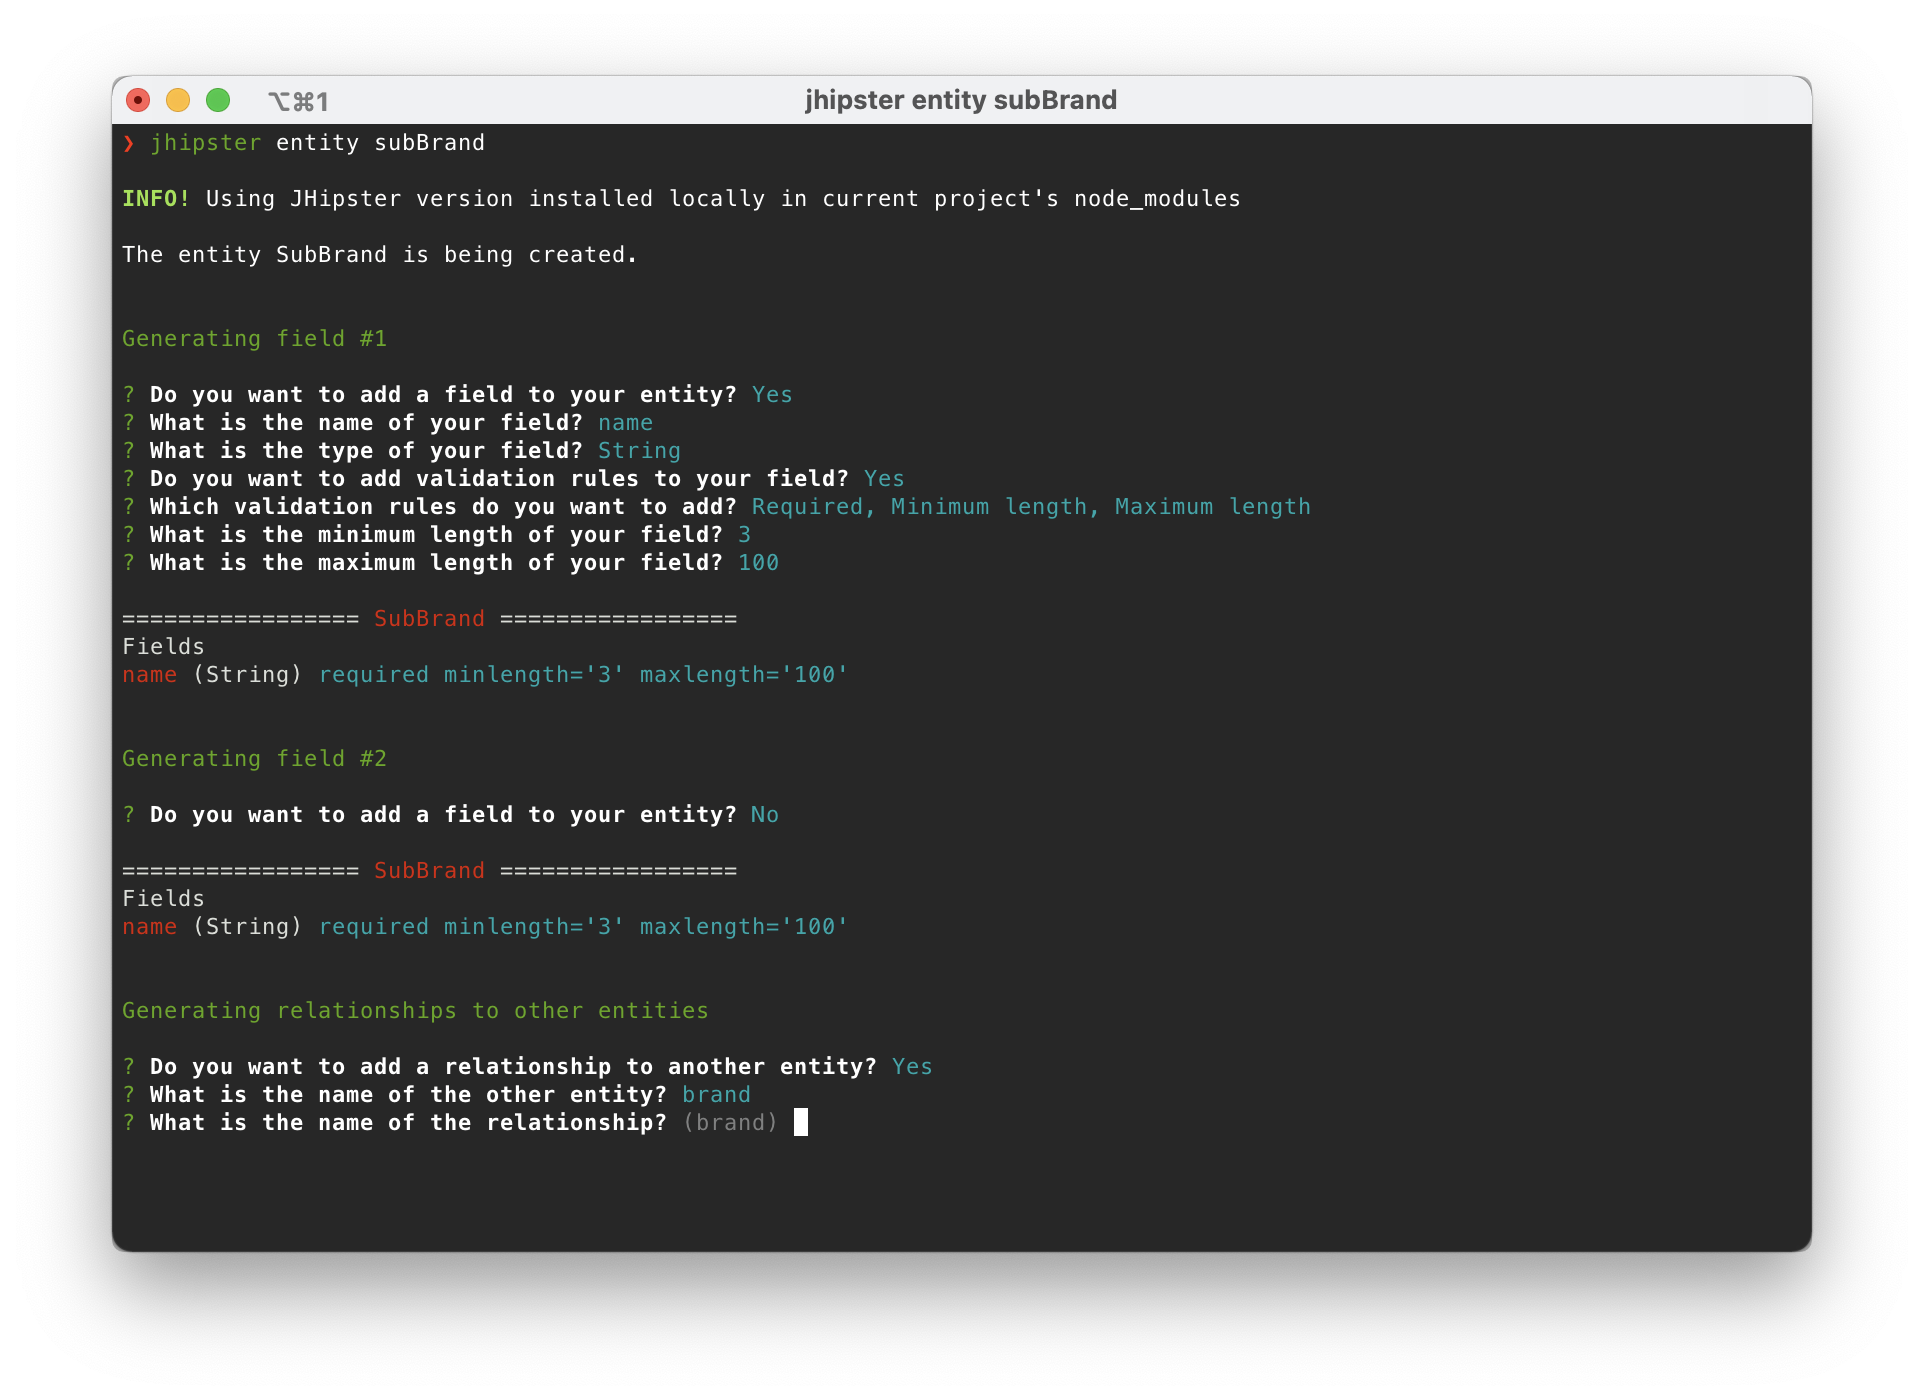This screenshot has height=1400, width=1924.
Task: Click the green 'INFO!' label
Action: point(156,199)
